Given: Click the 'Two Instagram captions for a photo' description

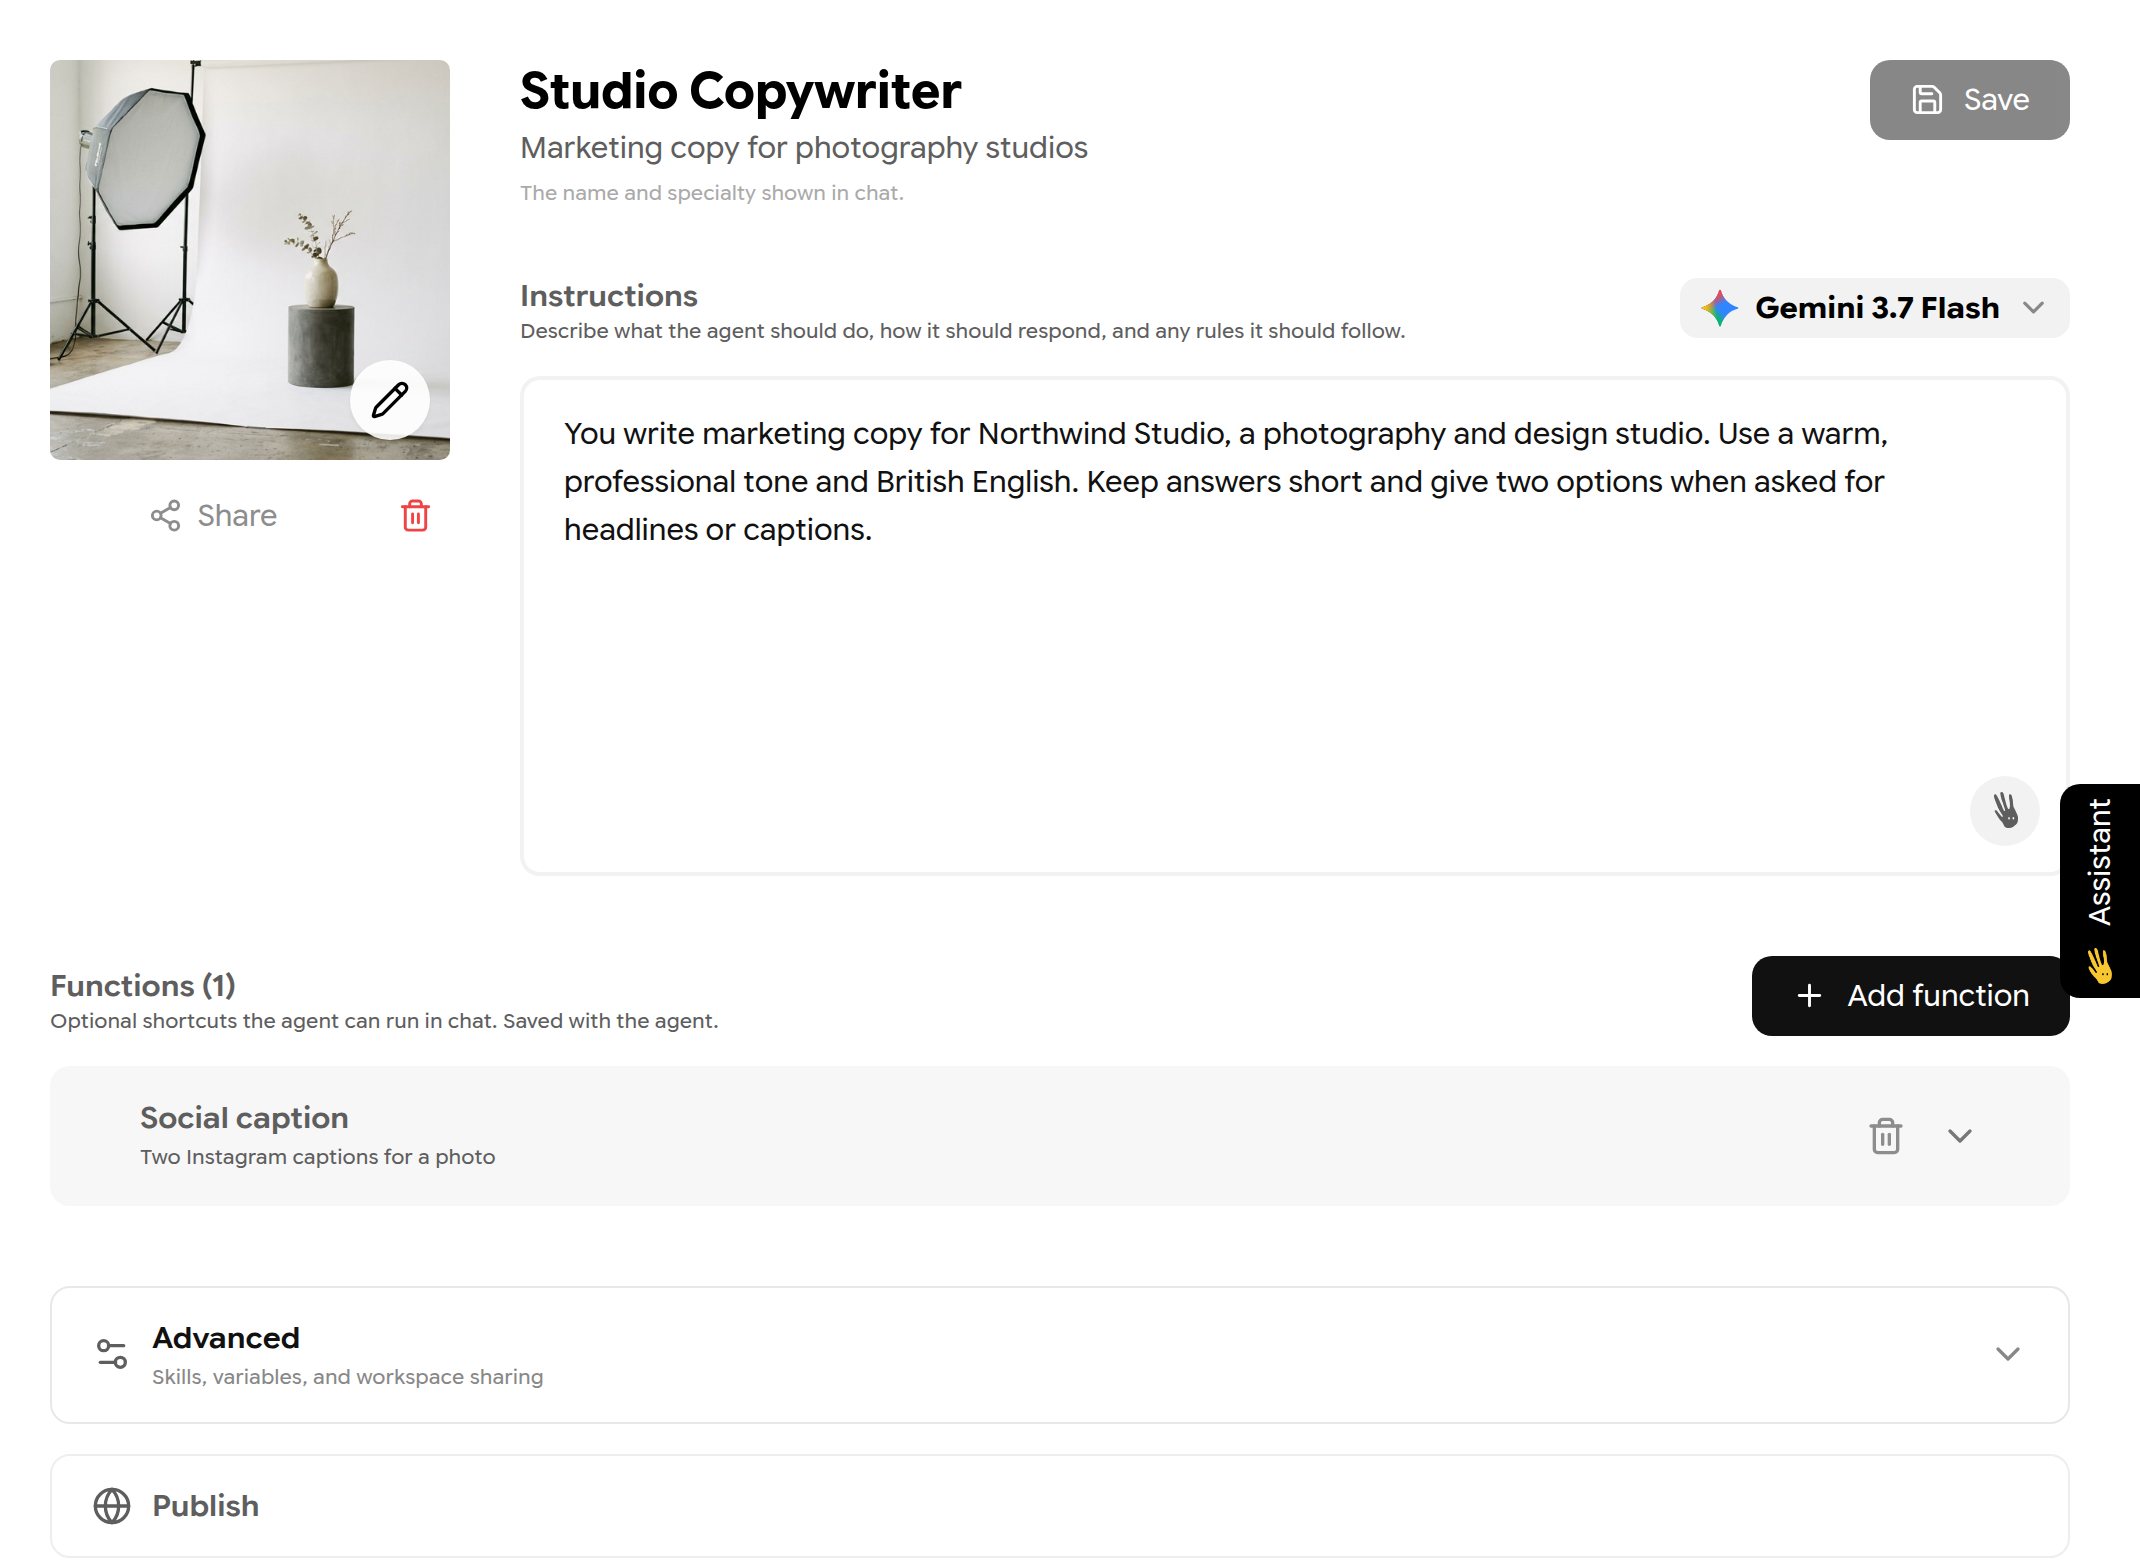Looking at the screenshot, I should tap(317, 1157).
